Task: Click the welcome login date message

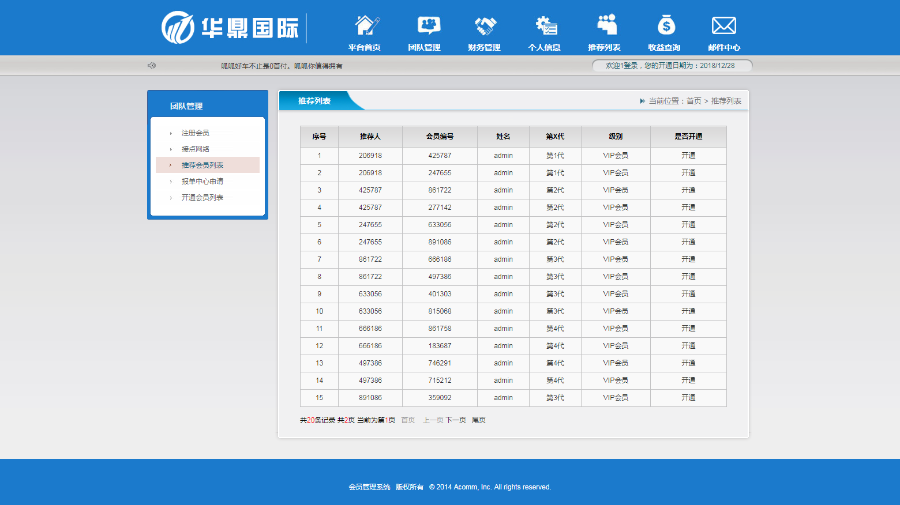Action: (670, 65)
